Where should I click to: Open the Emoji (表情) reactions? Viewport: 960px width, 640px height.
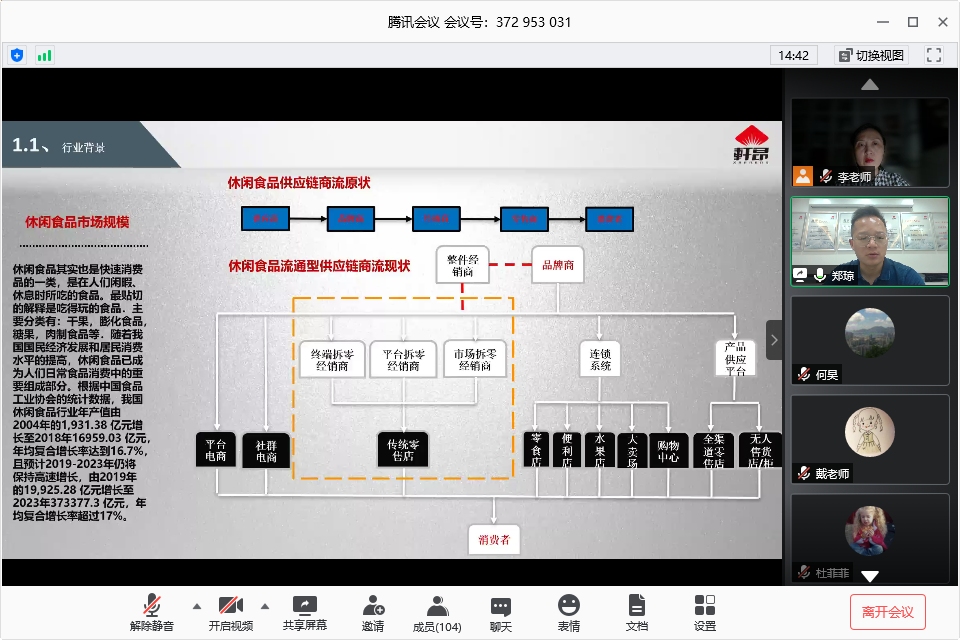[x=569, y=611]
